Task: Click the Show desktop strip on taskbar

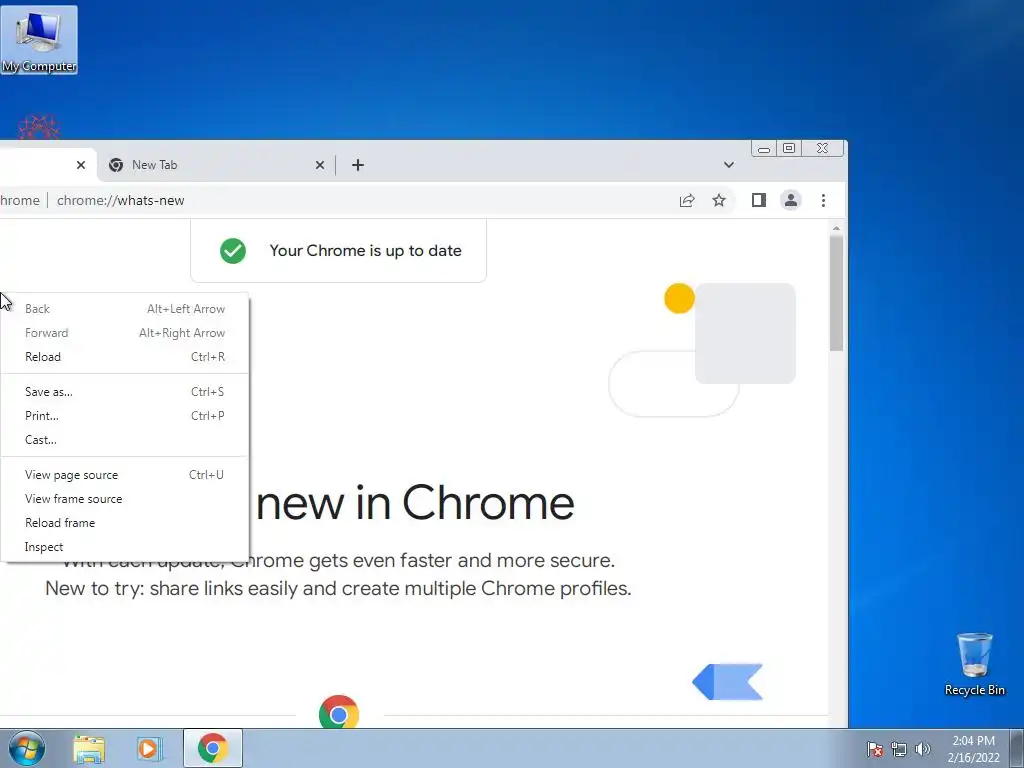Action: pyautogui.click(x=1017, y=748)
